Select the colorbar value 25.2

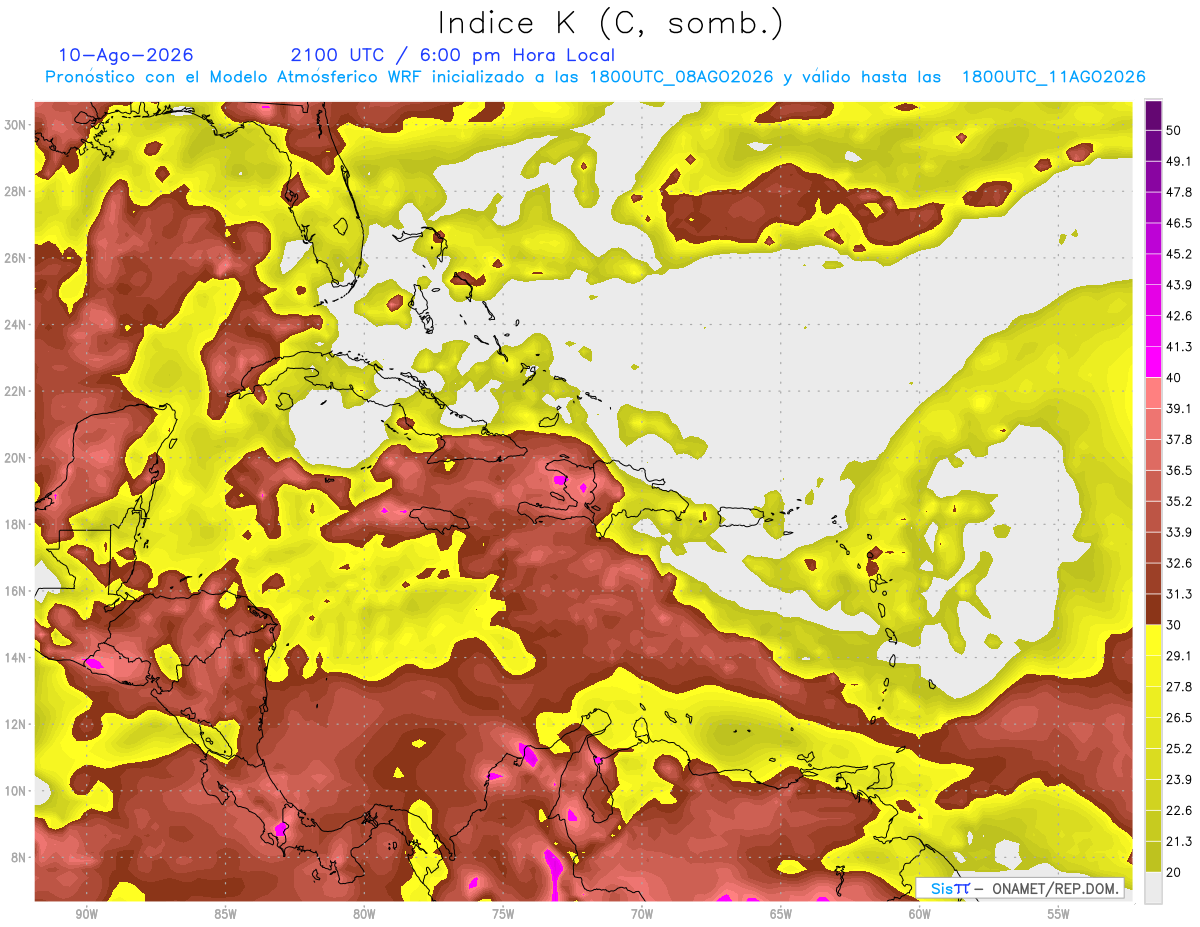click(1178, 749)
